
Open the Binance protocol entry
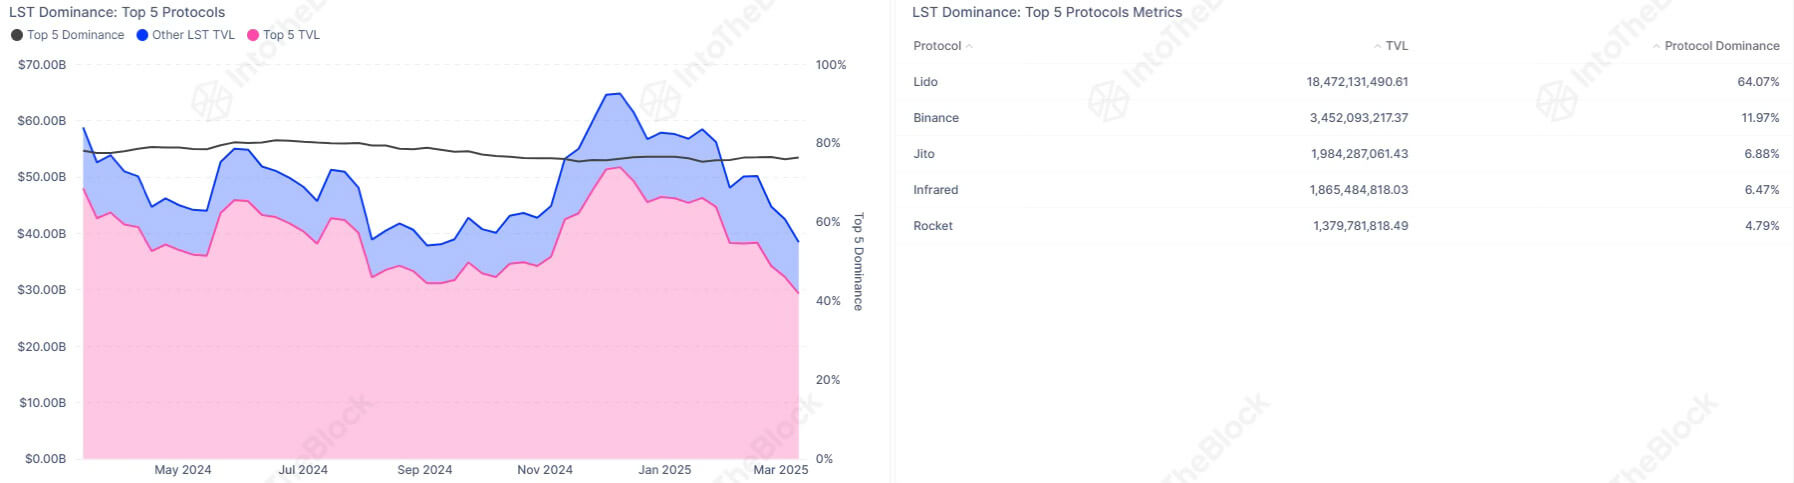(x=935, y=118)
